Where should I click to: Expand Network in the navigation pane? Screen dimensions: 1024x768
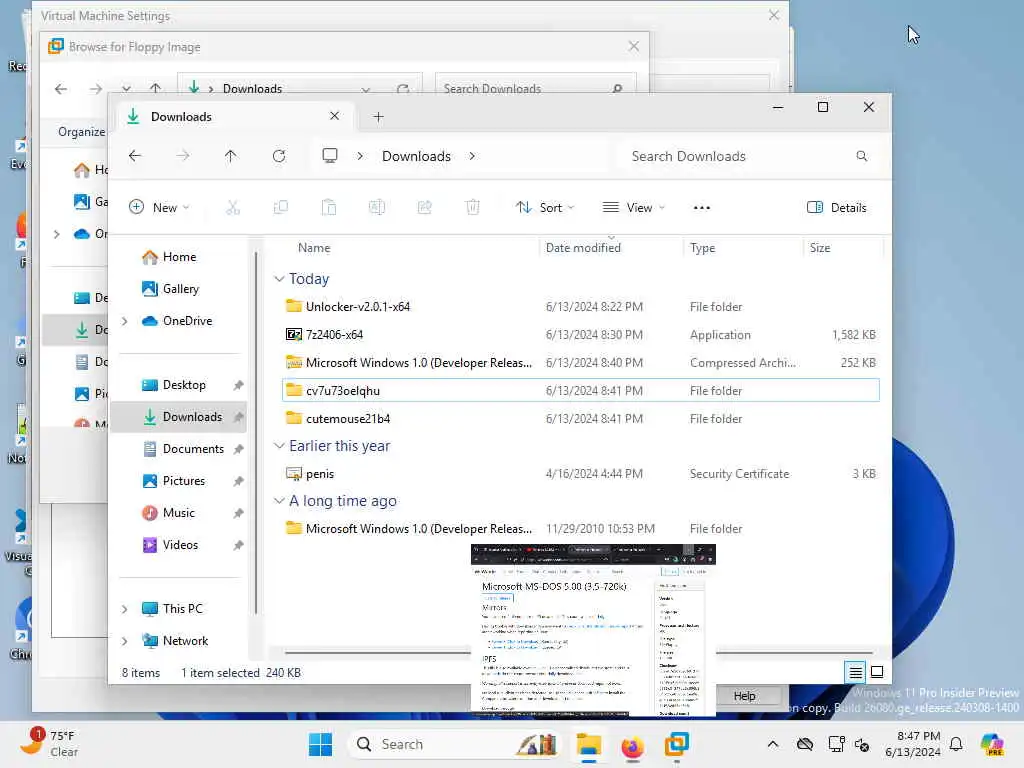124,641
